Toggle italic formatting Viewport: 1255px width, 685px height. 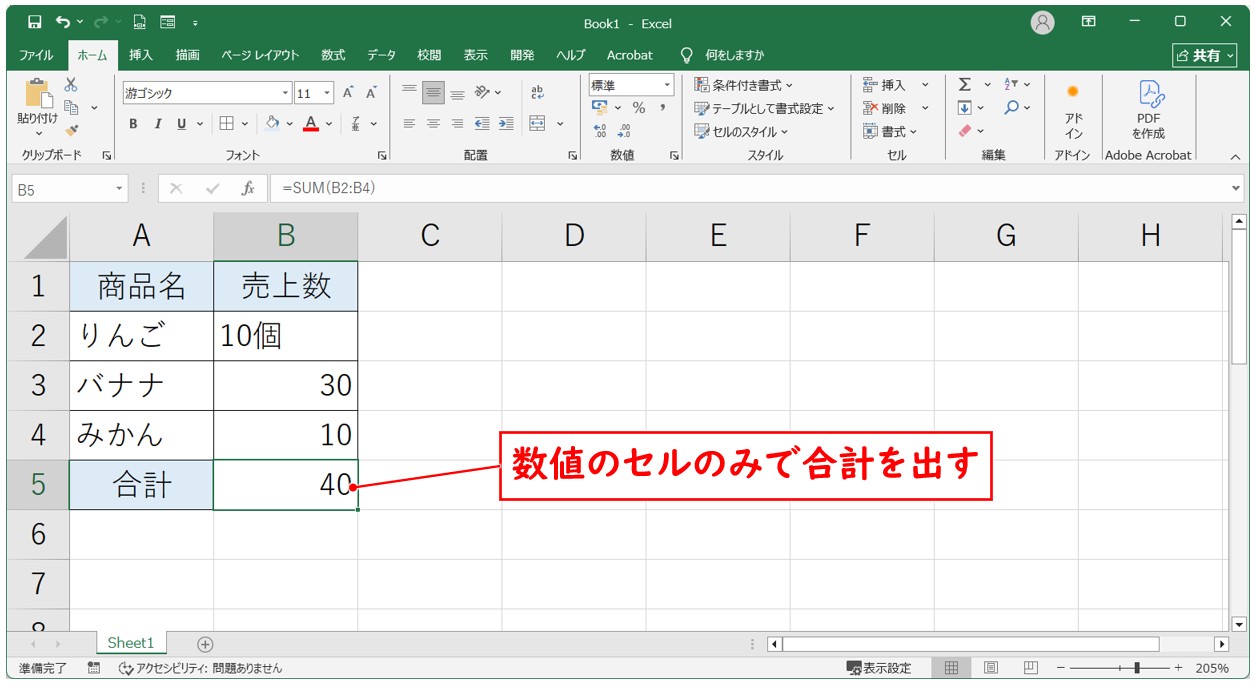pos(157,124)
